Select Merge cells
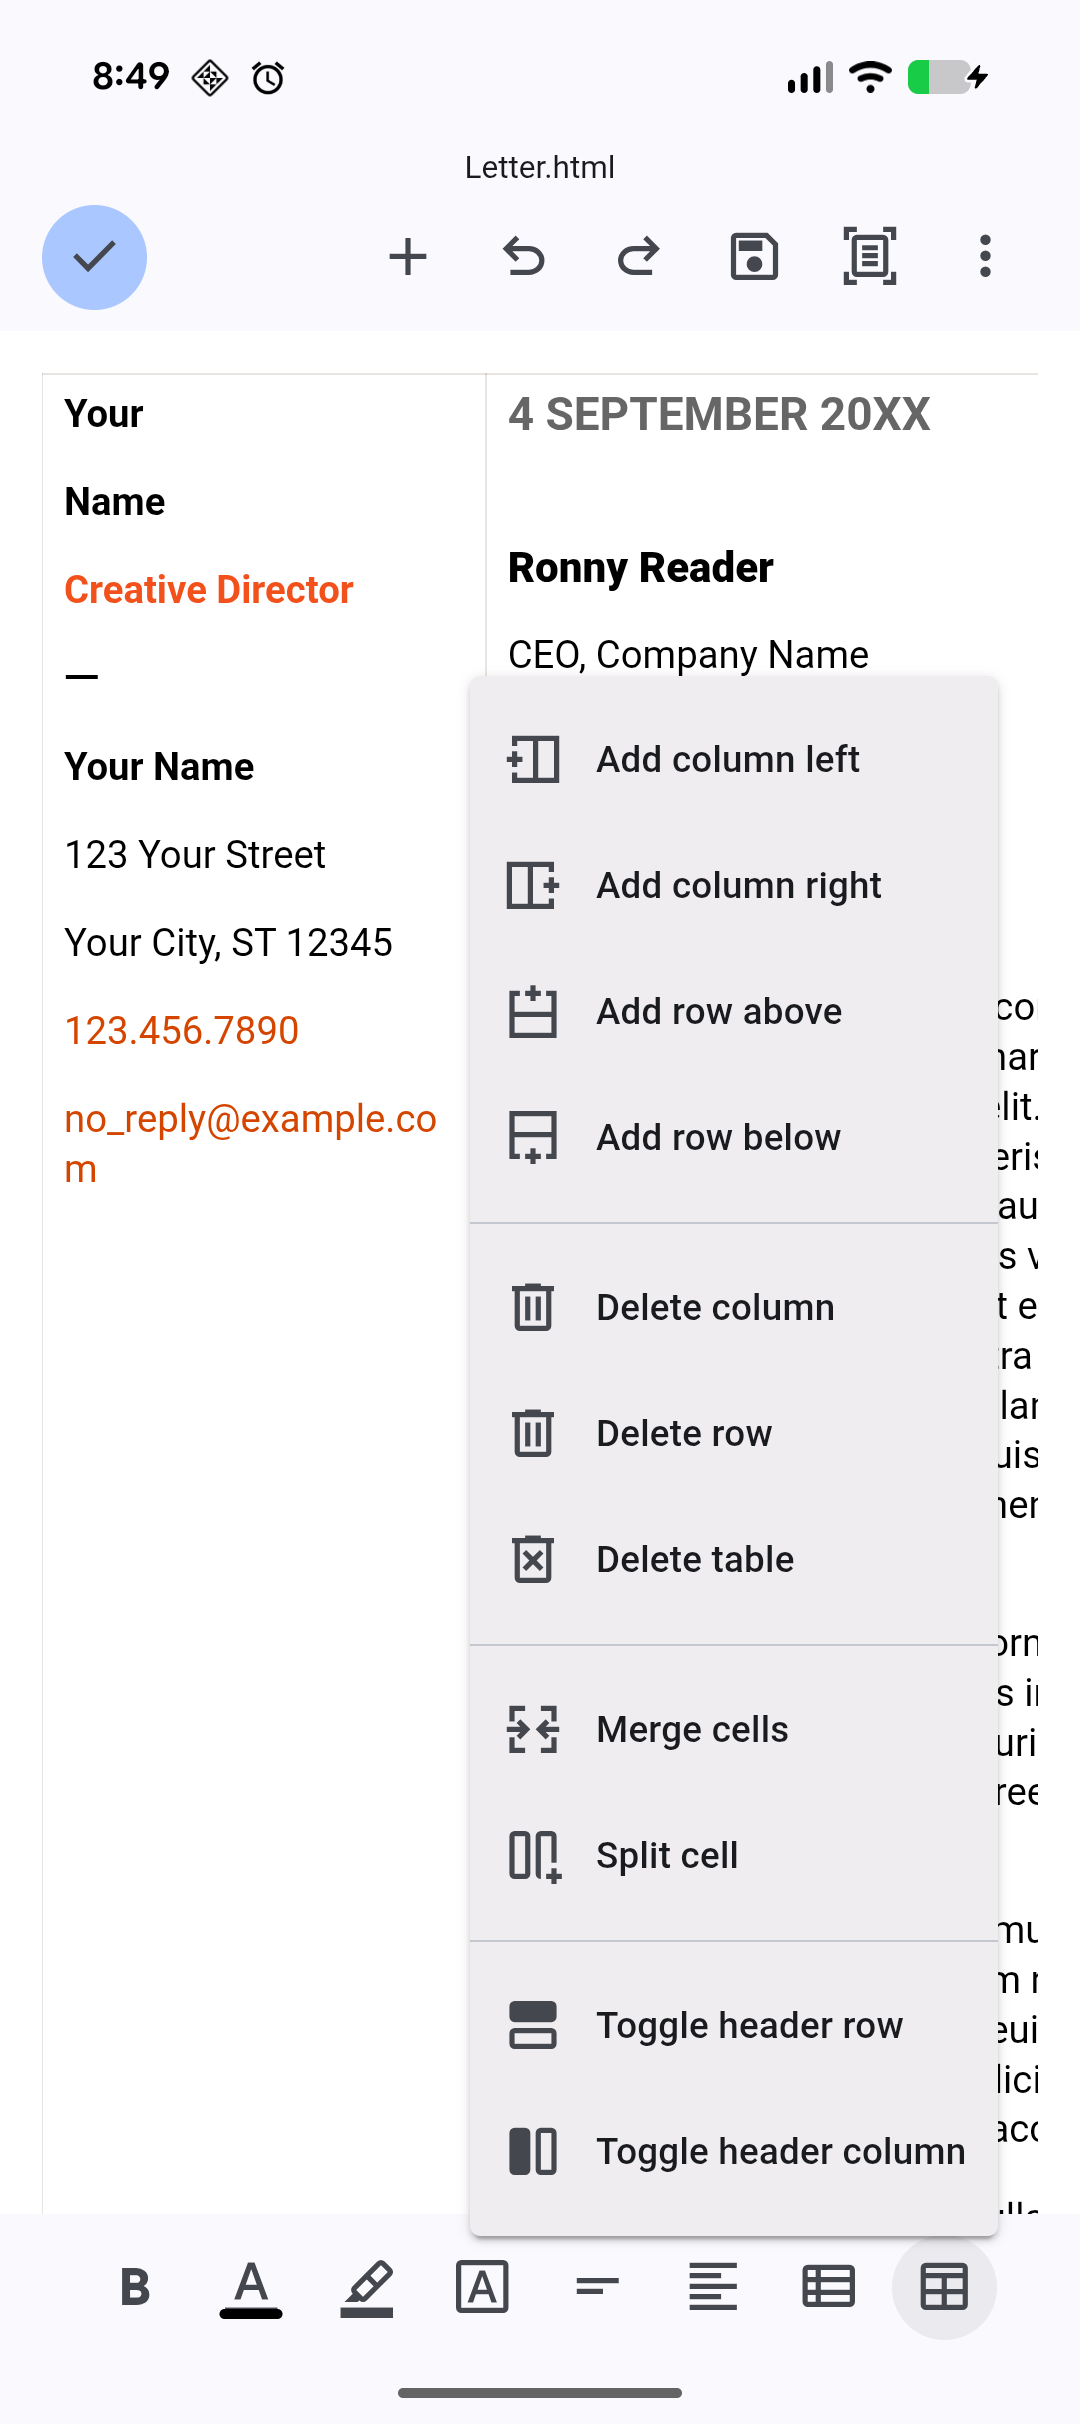Viewport: 1080px width, 2424px height. 692,1730
